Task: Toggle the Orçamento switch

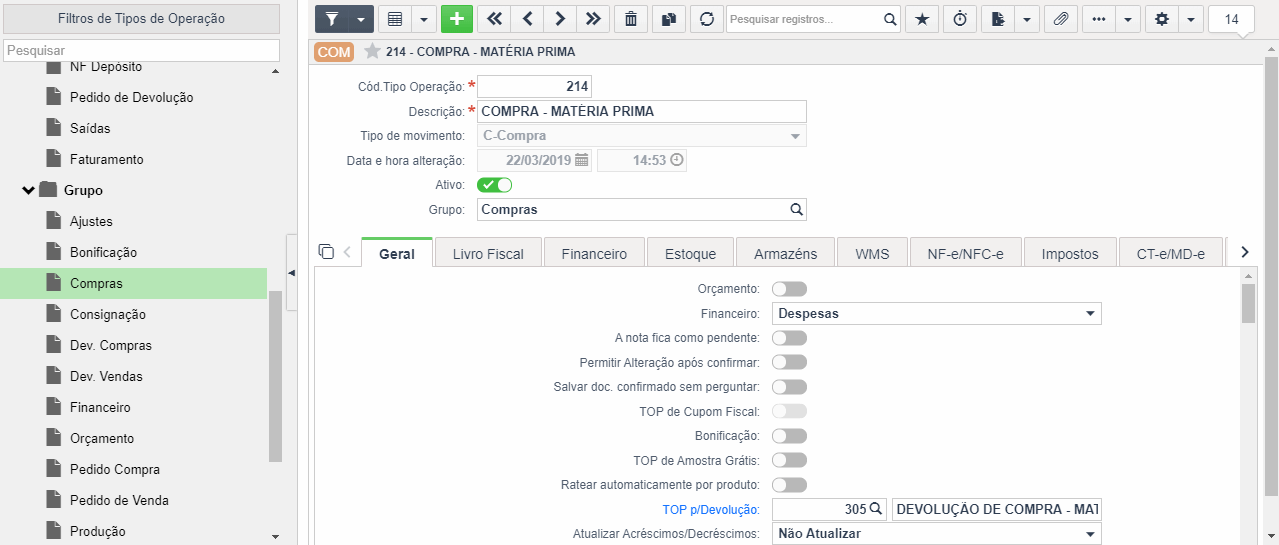Action: tap(789, 289)
